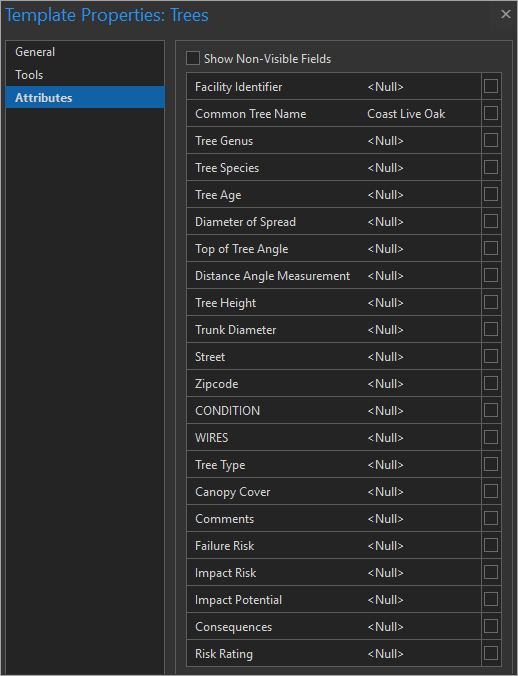Toggle the Comments row checkbox
The height and width of the screenshot is (676, 518).
(x=491, y=519)
